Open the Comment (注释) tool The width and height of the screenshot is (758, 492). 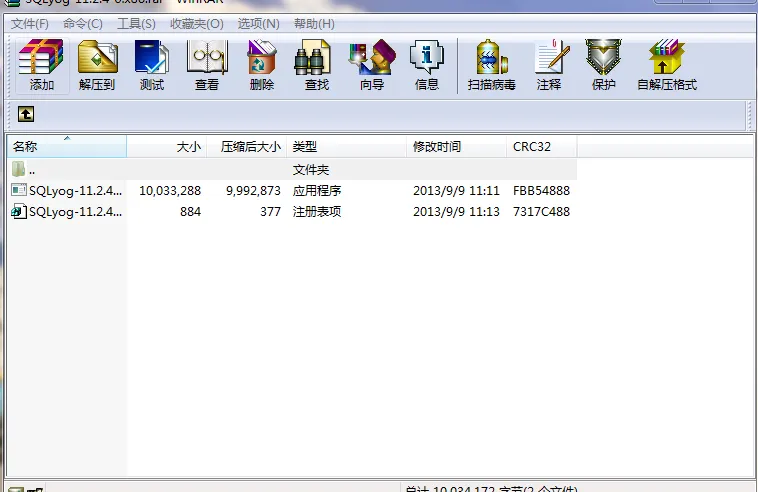pyautogui.click(x=549, y=65)
